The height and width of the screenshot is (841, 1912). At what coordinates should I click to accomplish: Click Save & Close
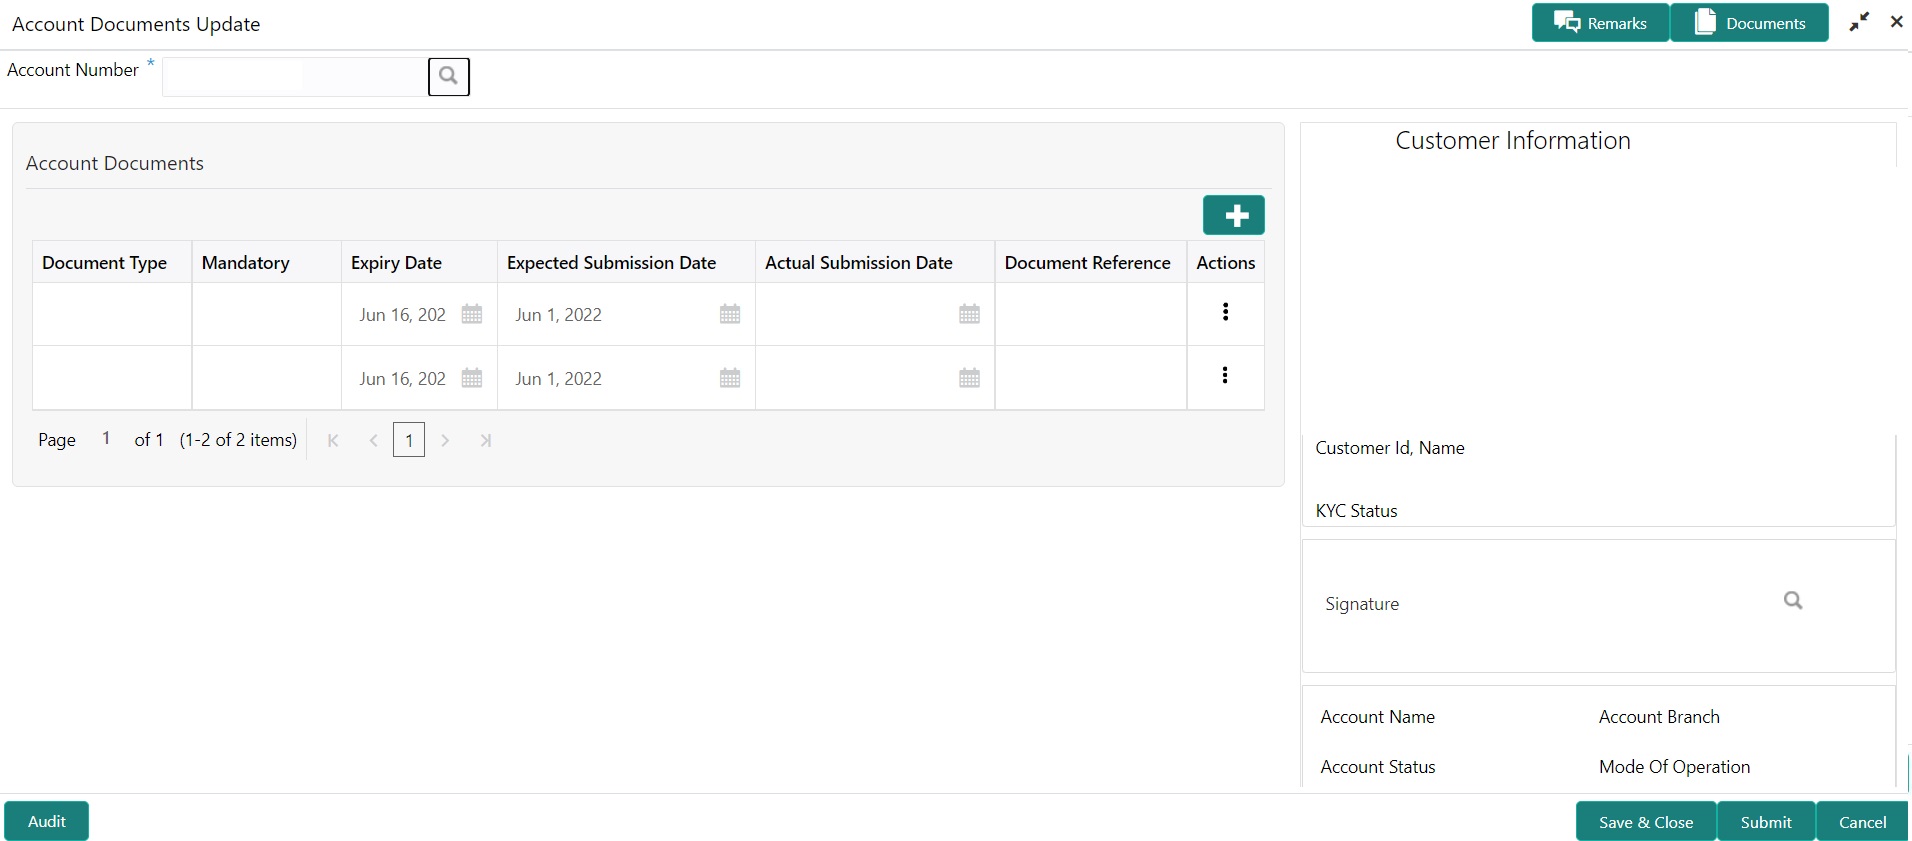[x=1645, y=822]
